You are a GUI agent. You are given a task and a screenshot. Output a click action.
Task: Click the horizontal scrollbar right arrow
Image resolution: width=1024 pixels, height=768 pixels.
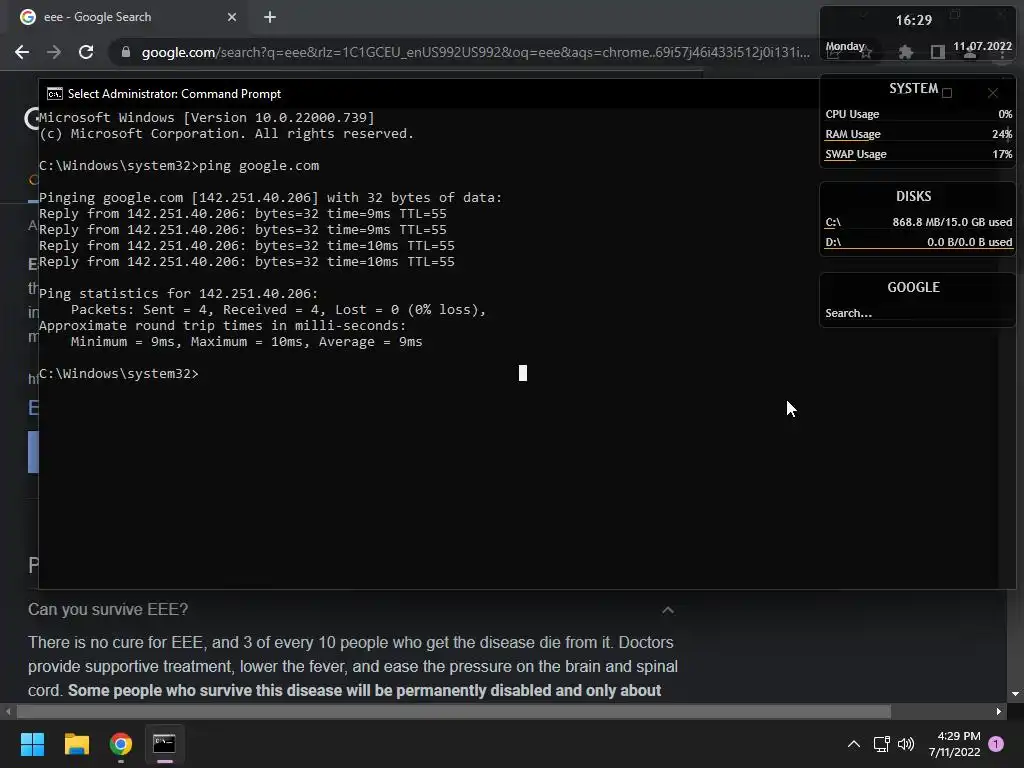999,711
